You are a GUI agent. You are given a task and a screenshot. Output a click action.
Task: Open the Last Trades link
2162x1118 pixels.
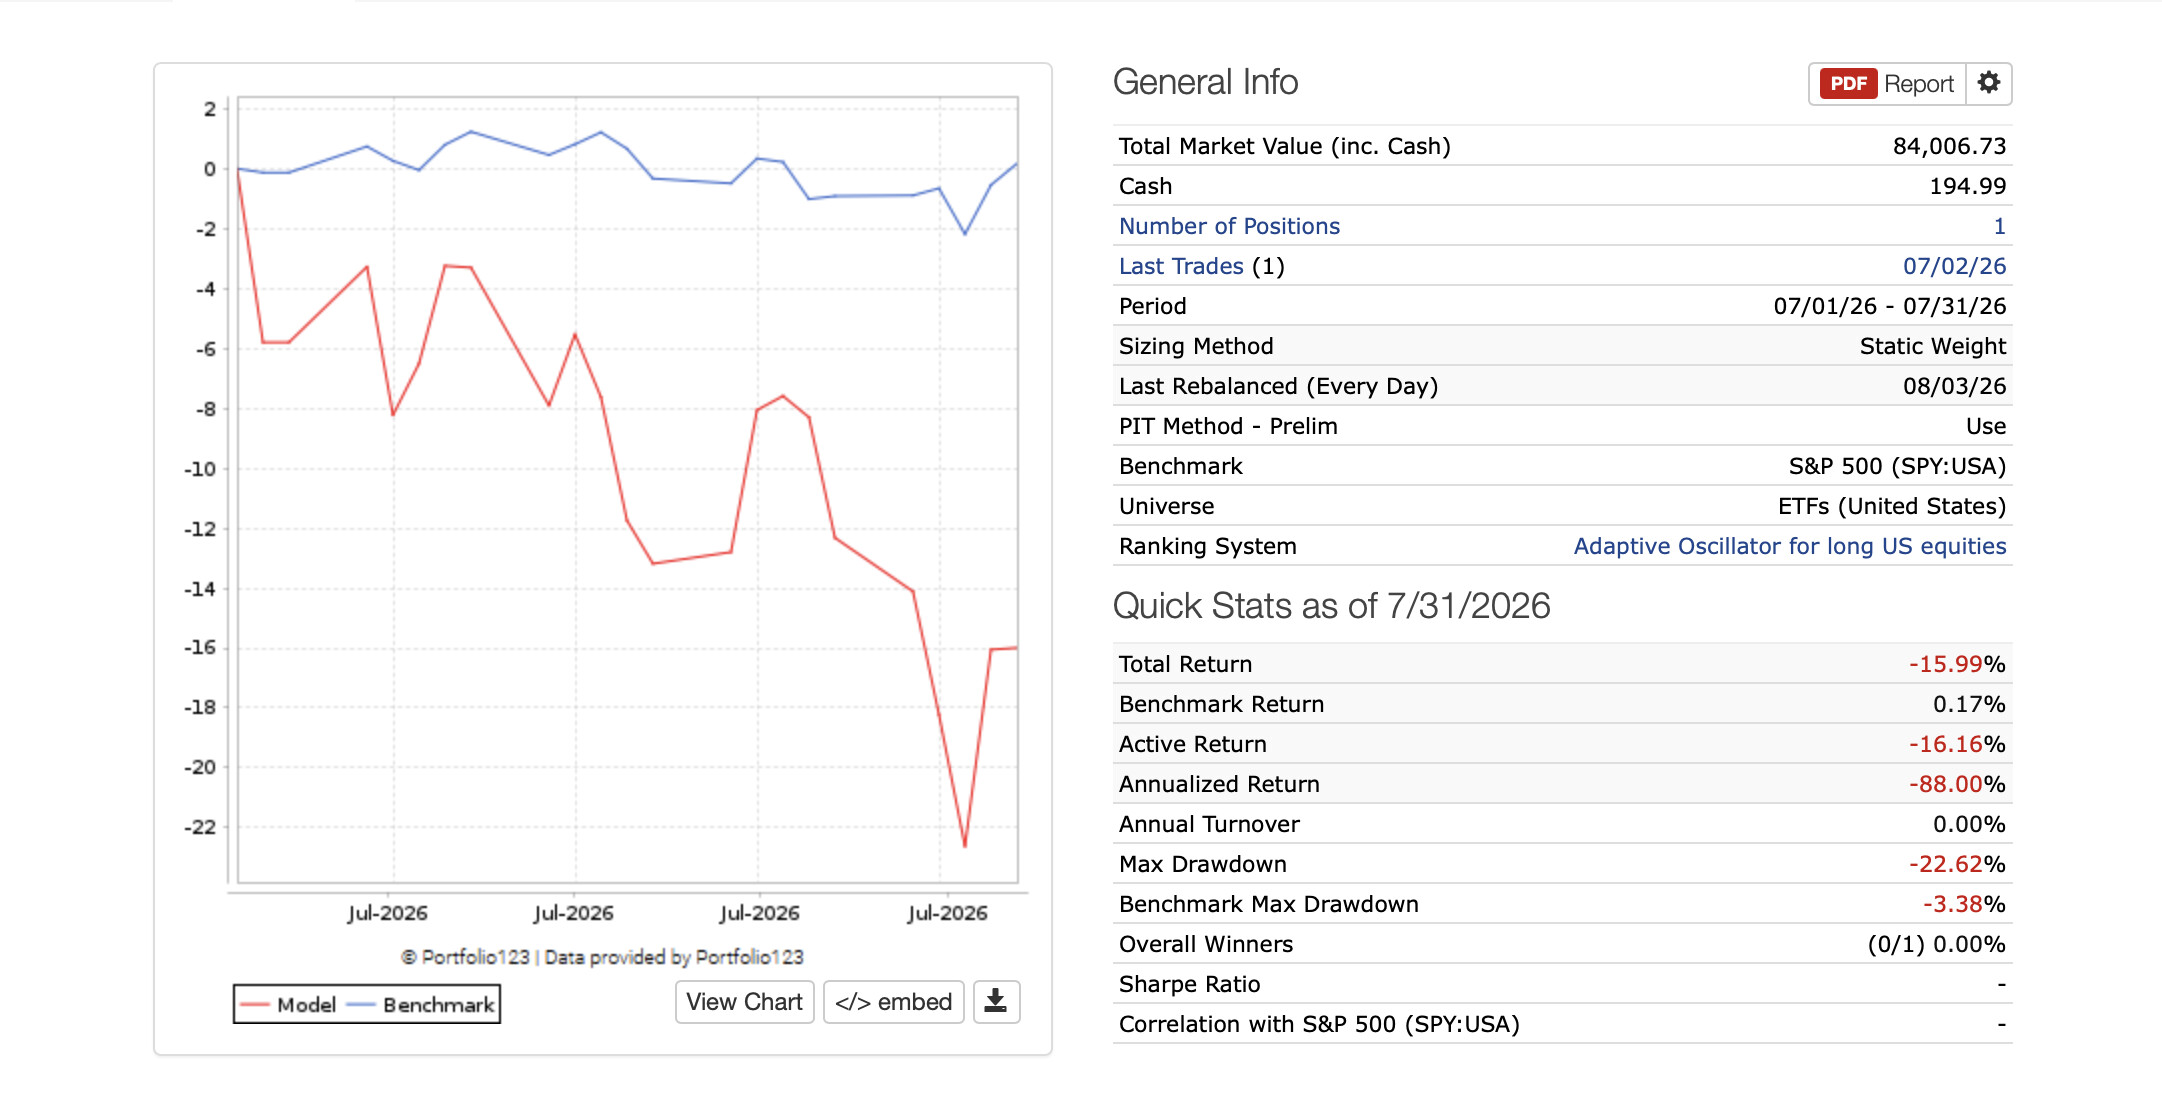click(1181, 266)
